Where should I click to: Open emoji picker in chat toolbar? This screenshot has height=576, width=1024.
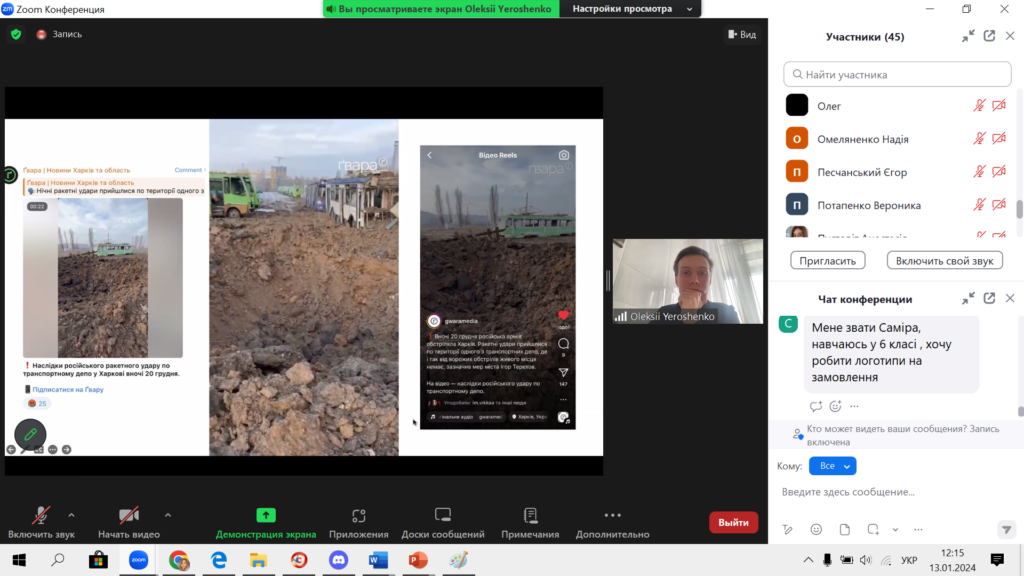816,530
